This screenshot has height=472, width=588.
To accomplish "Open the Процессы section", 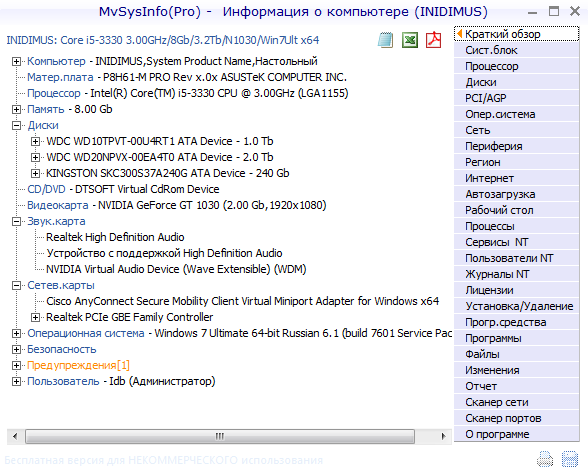I will coord(516,226).
